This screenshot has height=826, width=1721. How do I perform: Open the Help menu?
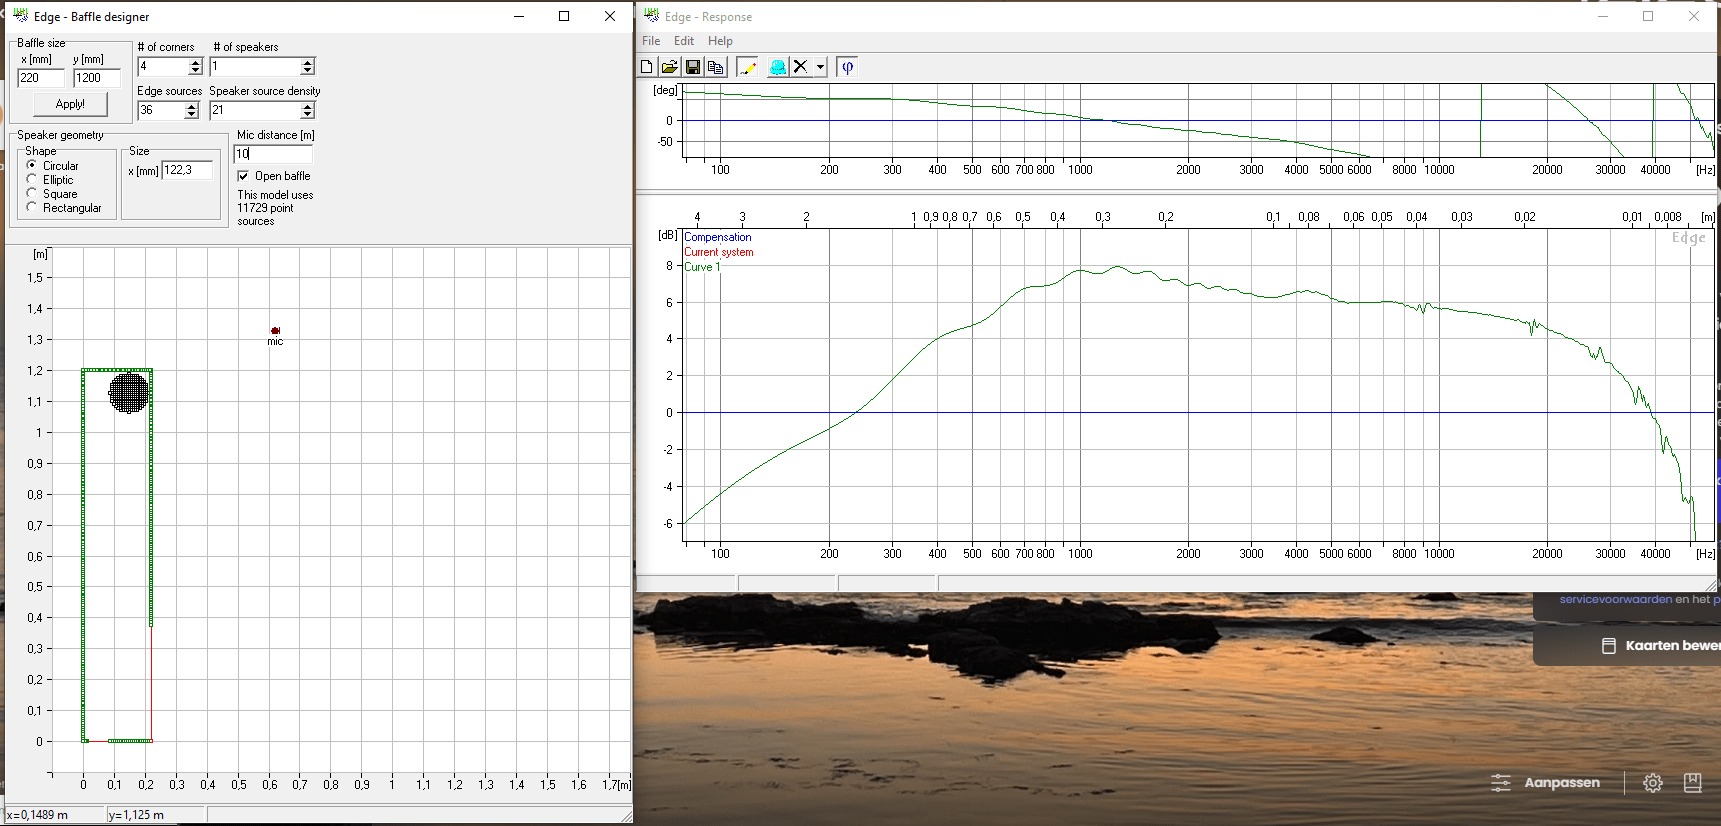pos(720,41)
